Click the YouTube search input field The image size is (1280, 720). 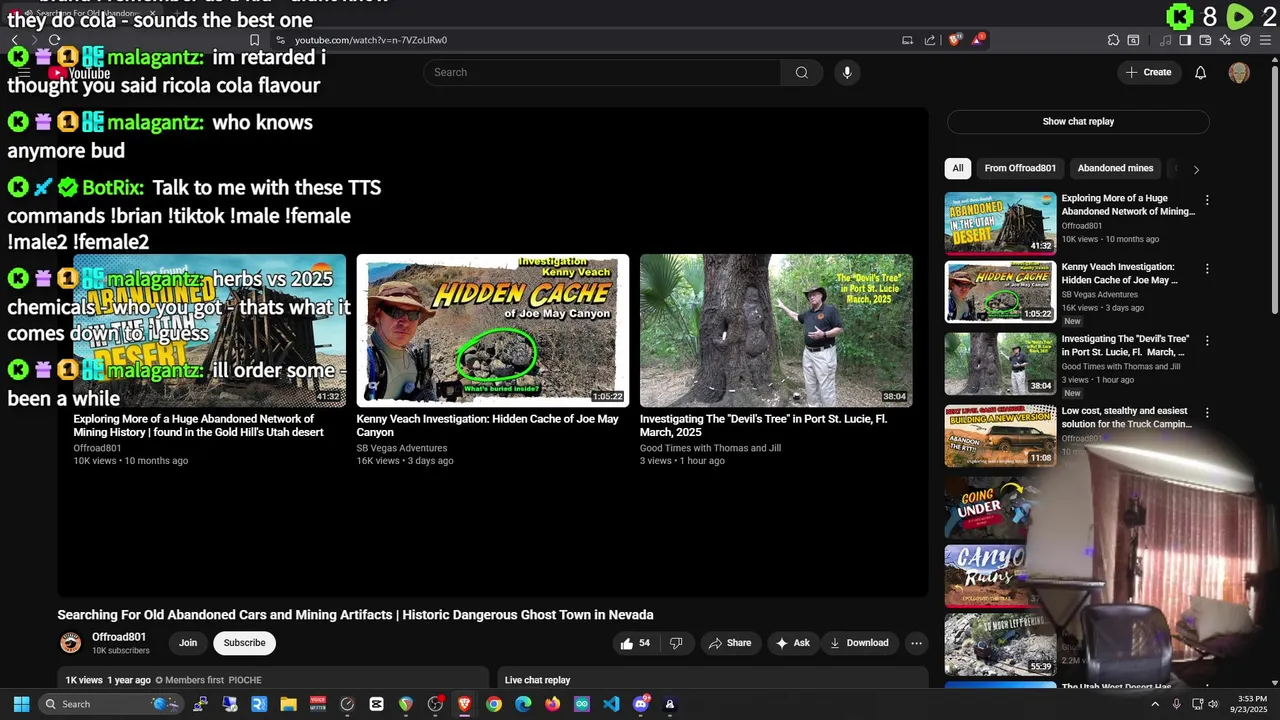tap(602, 72)
